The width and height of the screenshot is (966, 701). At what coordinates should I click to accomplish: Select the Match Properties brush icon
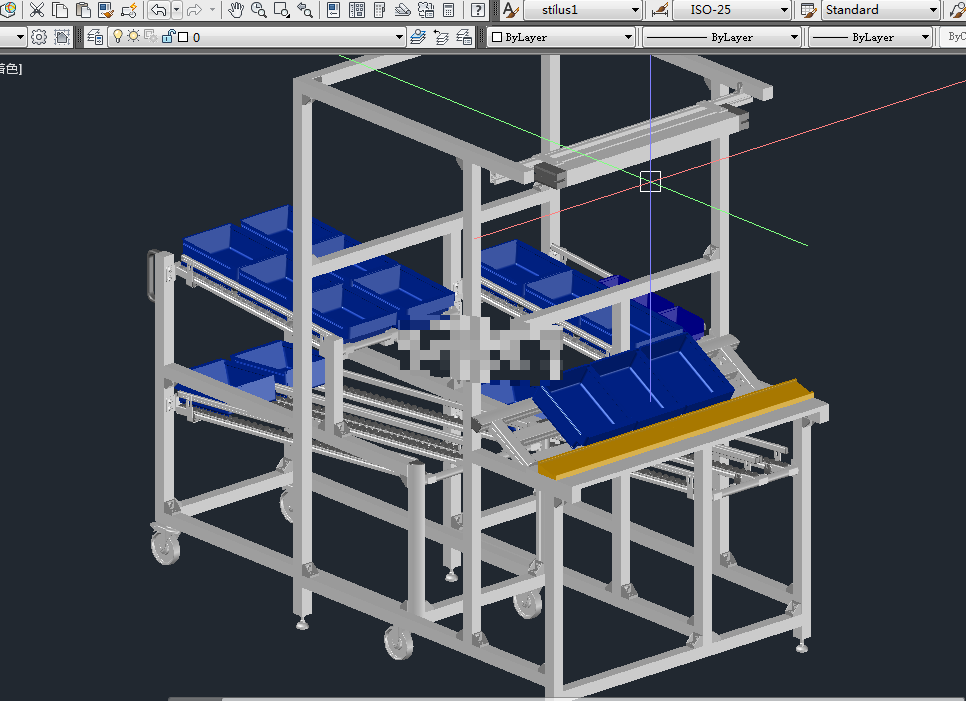[x=106, y=10]
